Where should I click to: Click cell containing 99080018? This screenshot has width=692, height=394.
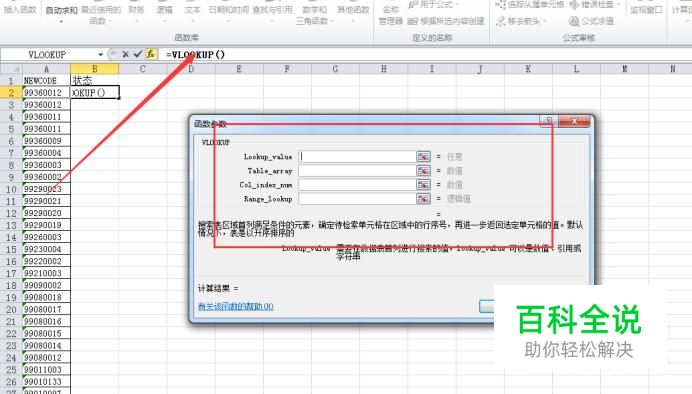tap(46, 297)
